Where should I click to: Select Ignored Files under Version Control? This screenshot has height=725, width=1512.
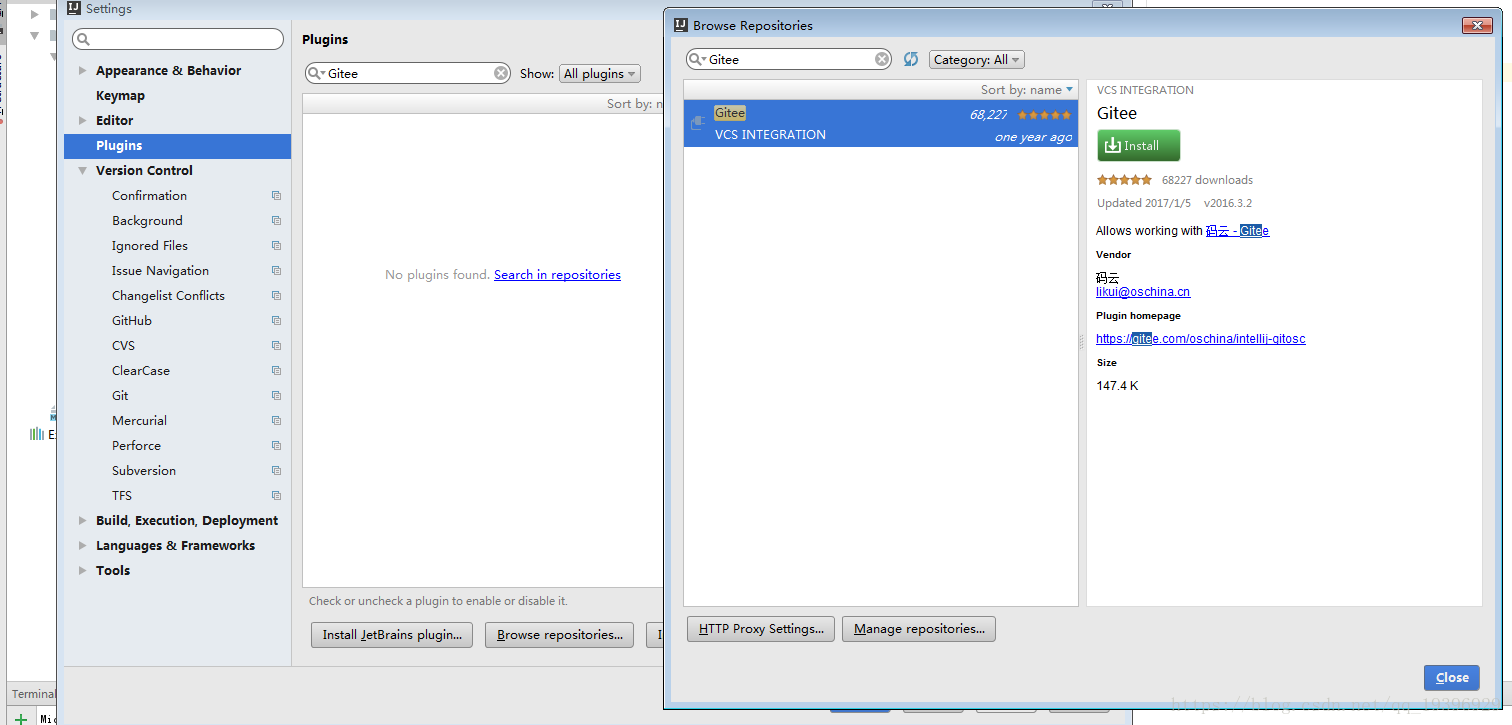150,246
